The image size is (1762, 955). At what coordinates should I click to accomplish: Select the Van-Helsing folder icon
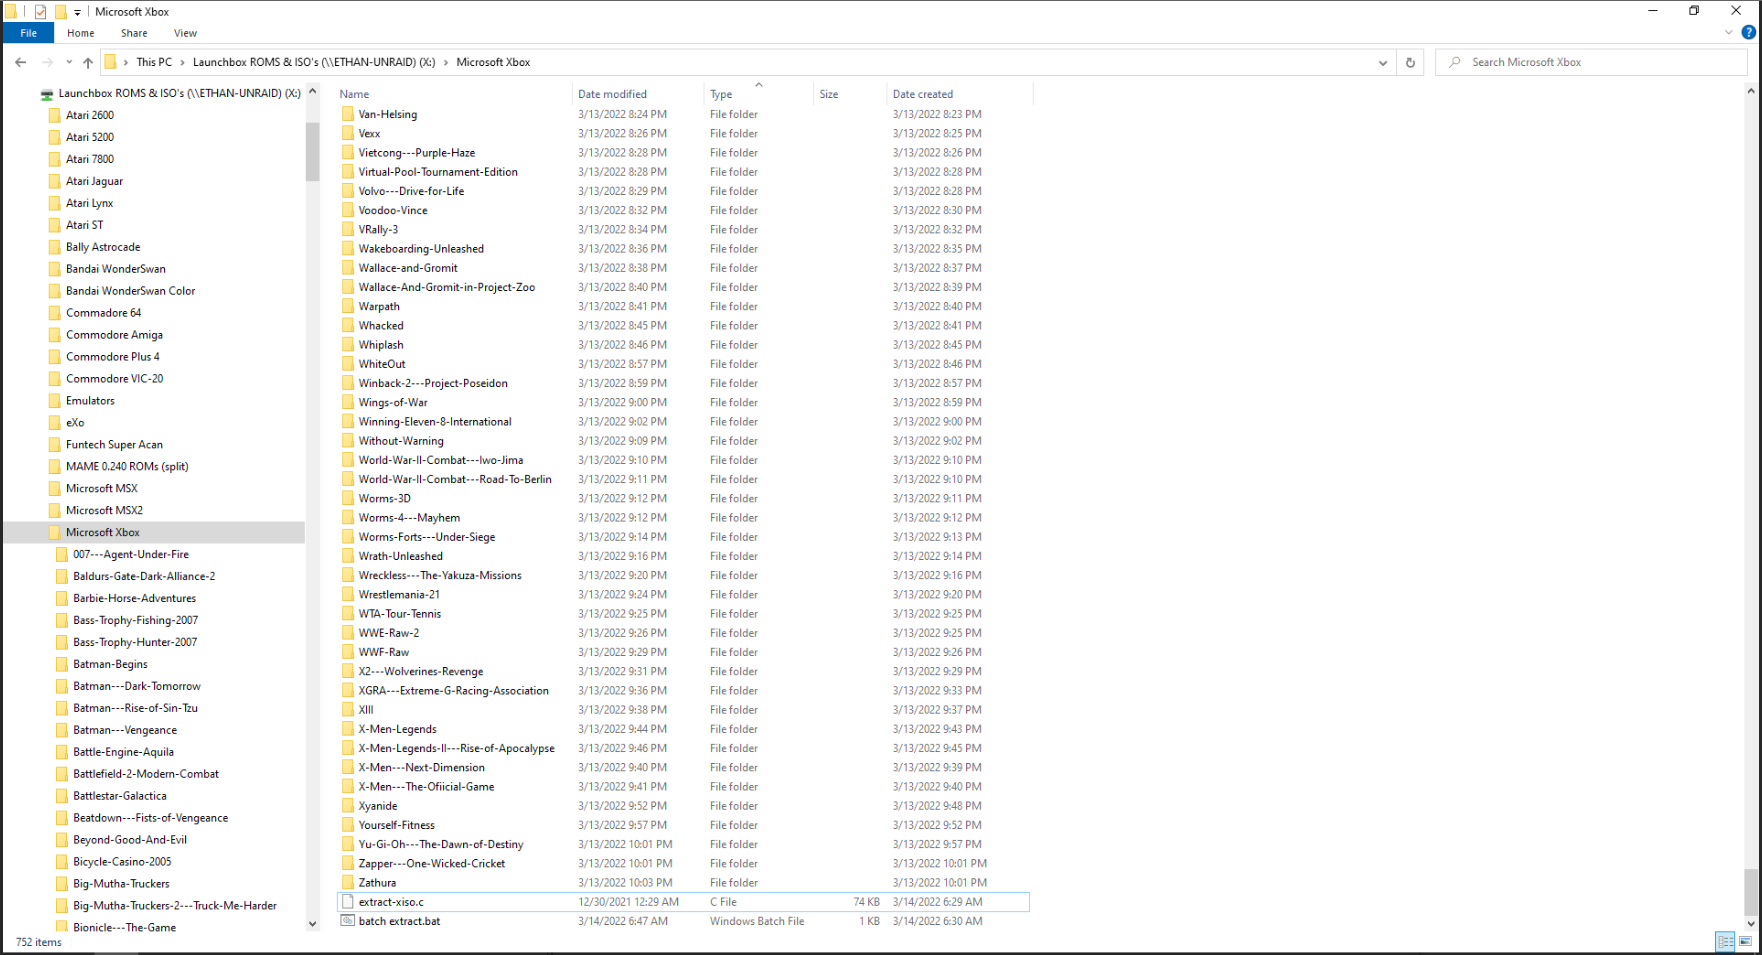348,114
